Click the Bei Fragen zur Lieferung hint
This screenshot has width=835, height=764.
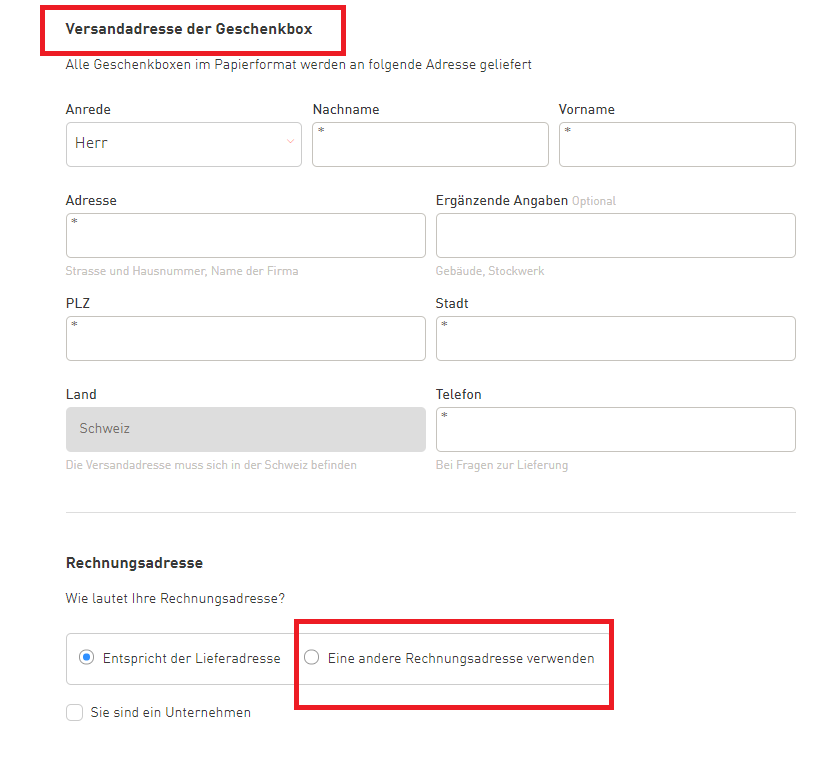502,465
